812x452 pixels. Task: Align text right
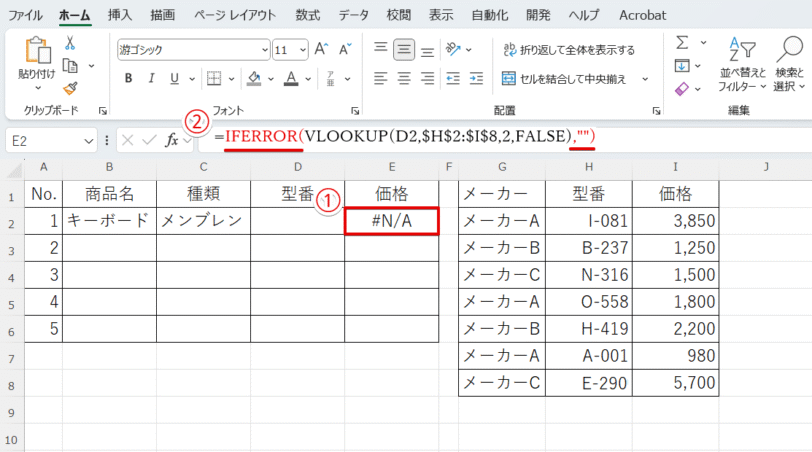427,79
